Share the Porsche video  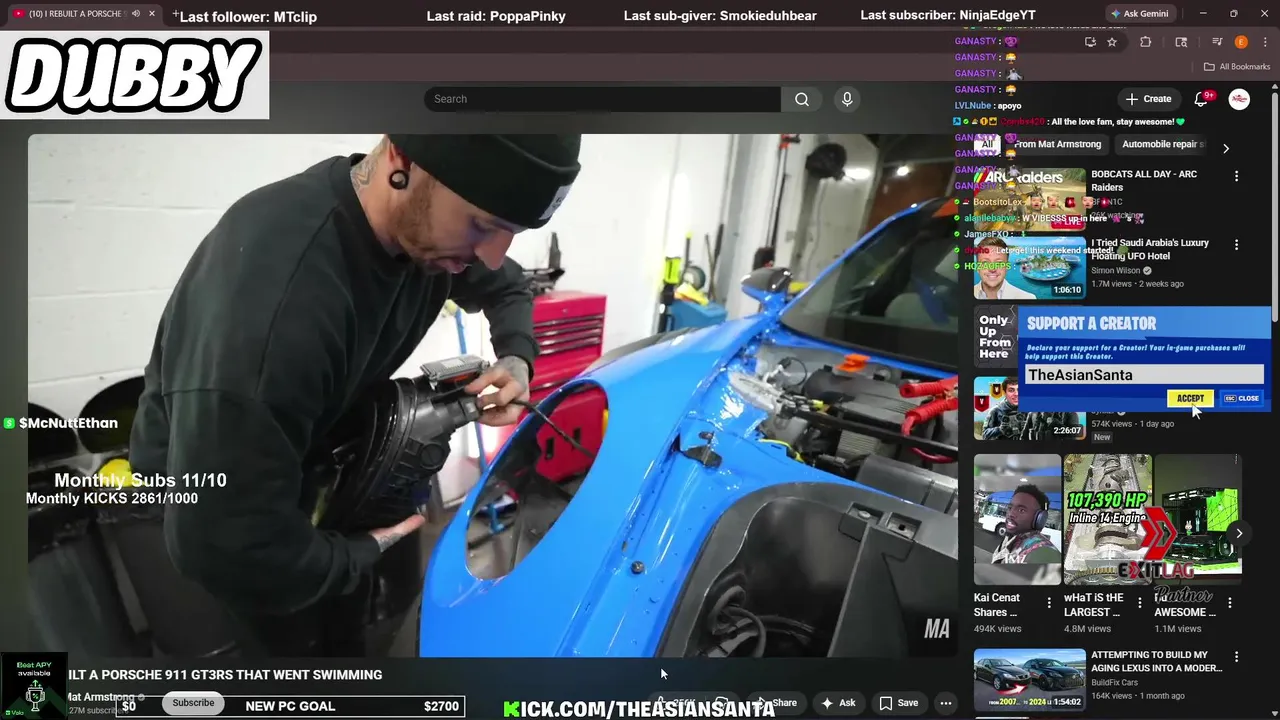[x=777, y=703]
